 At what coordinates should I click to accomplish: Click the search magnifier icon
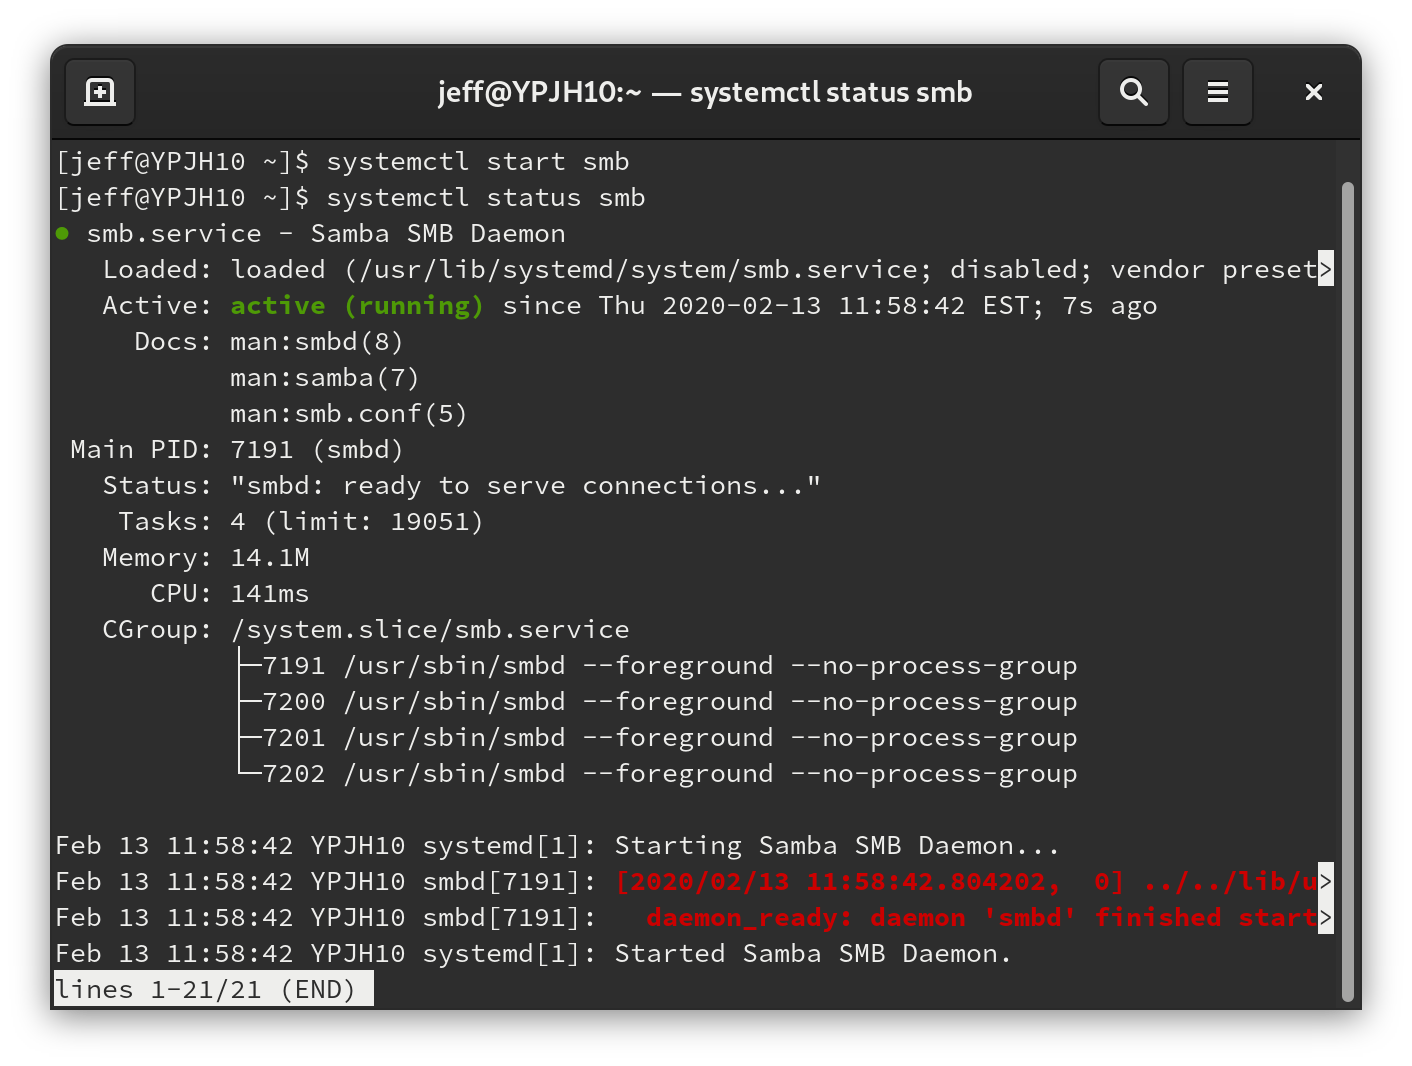(x=1133, y=92)
